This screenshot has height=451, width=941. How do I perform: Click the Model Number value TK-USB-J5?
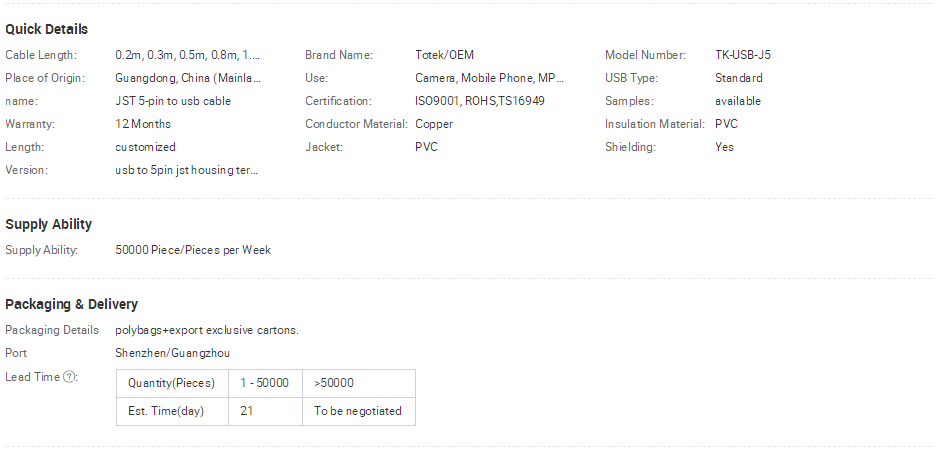point(743,55)
